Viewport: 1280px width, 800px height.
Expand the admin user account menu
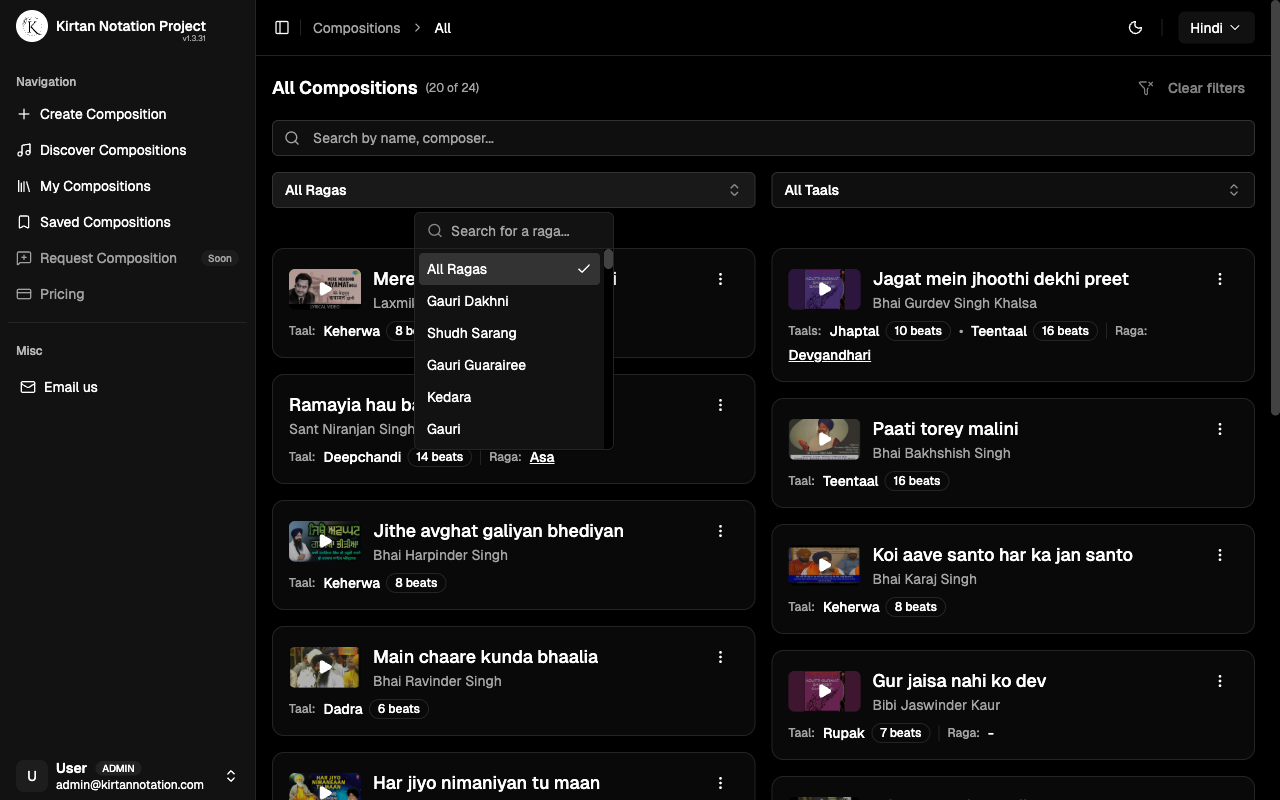[x=230, y=775]
